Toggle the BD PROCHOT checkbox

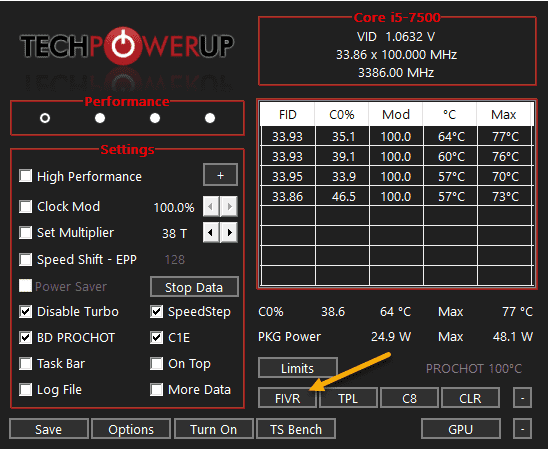tap(26, 338)
